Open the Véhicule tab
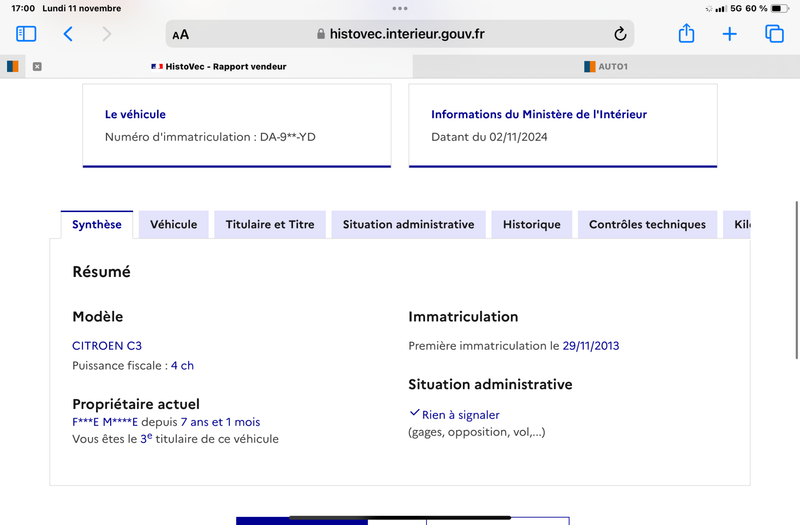The image size is (800, 525). 173,224
